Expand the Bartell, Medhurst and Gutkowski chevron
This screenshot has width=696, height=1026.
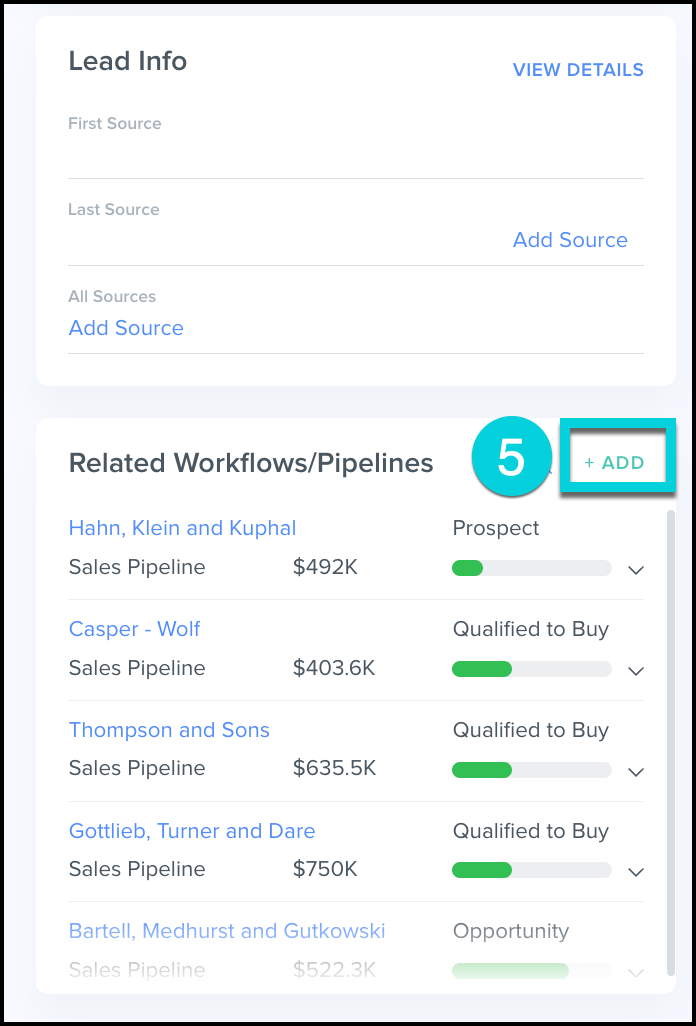coord(636,972)
